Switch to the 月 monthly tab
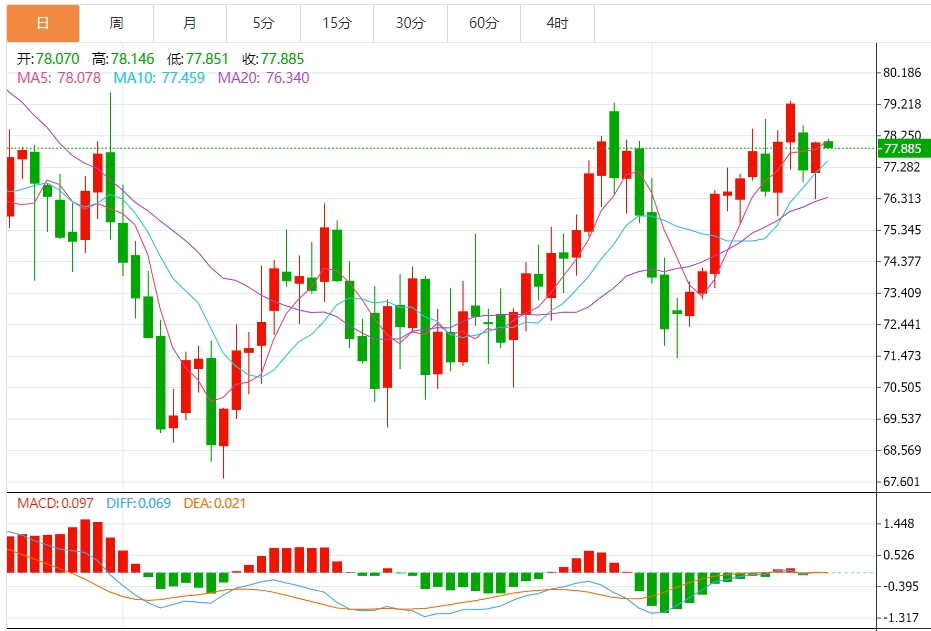Image resolution: width=931 pixels, height=631 pixels. [x=190, y=23]
